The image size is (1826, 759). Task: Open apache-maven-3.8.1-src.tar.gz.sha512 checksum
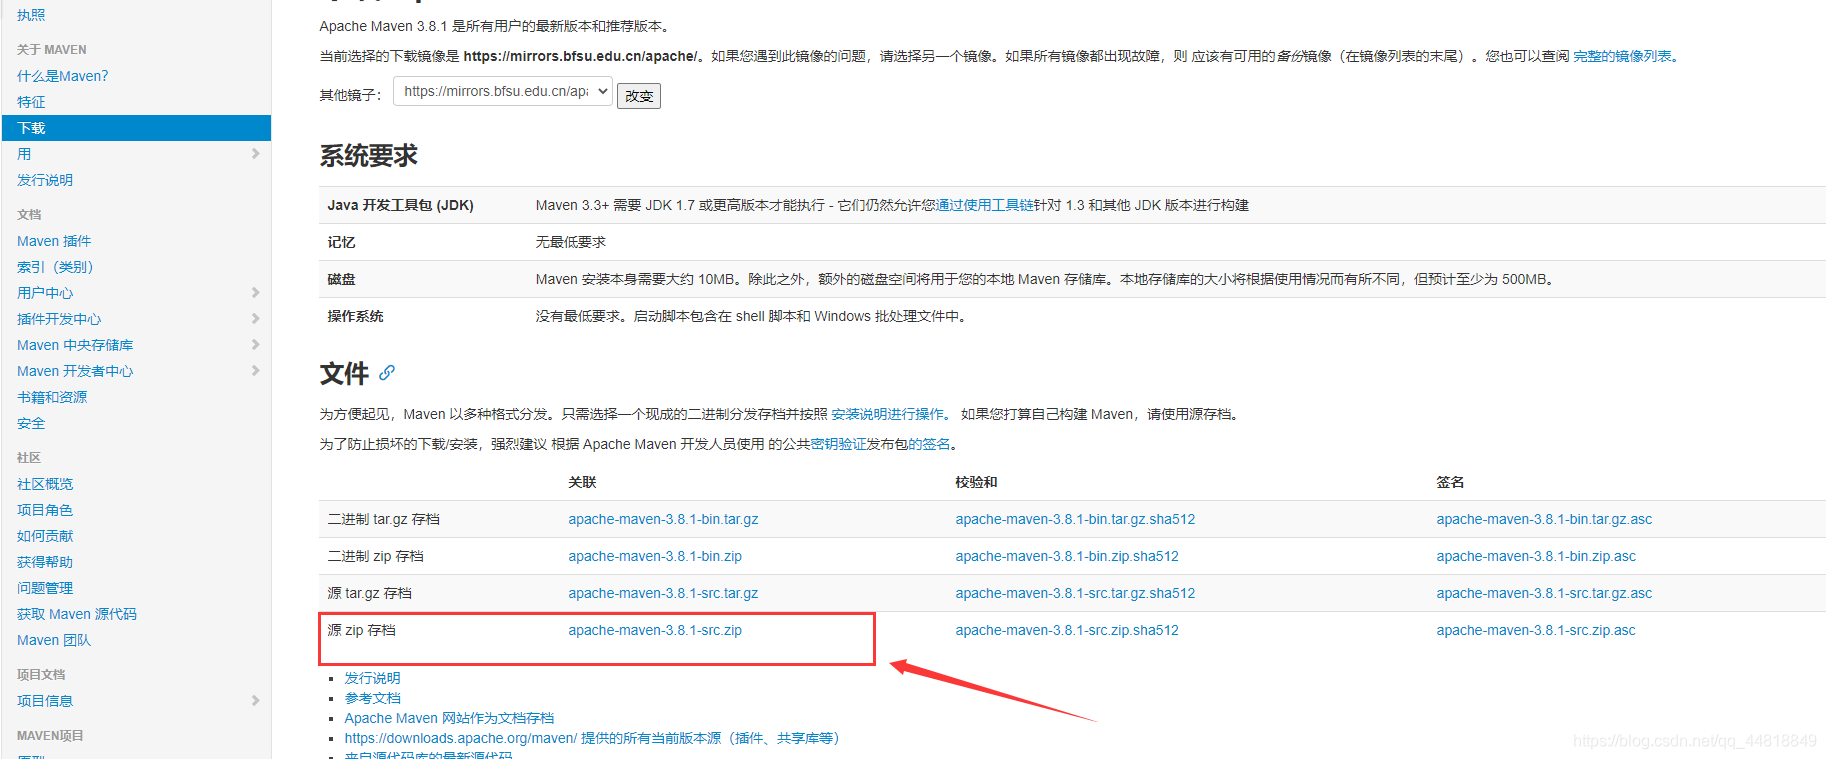tap(1075, 593)
